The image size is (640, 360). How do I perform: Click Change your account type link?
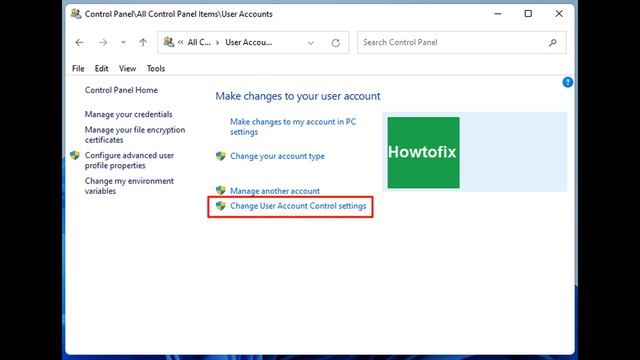[277, 156]
